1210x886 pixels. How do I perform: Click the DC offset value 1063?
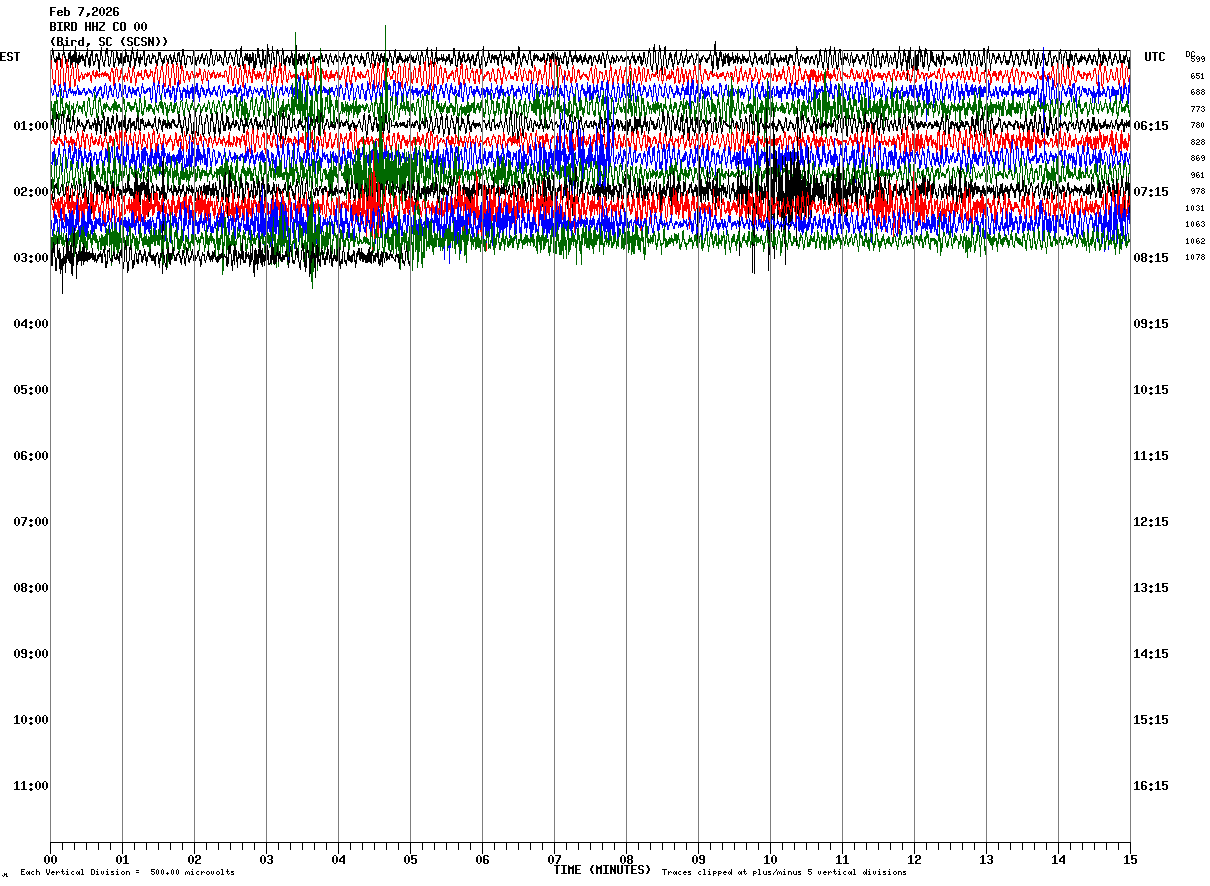point(1195,225)
